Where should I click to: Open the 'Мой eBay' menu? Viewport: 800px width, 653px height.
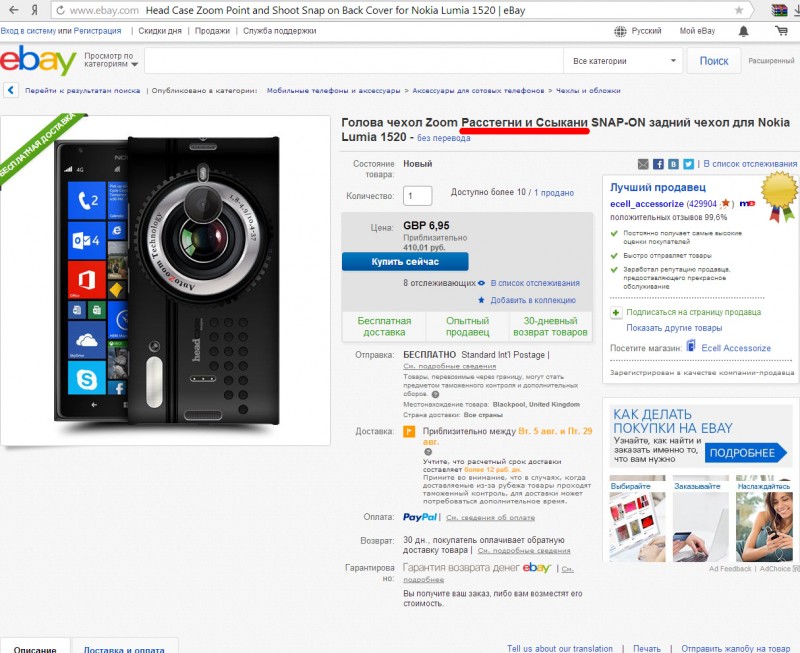point(697,31)
